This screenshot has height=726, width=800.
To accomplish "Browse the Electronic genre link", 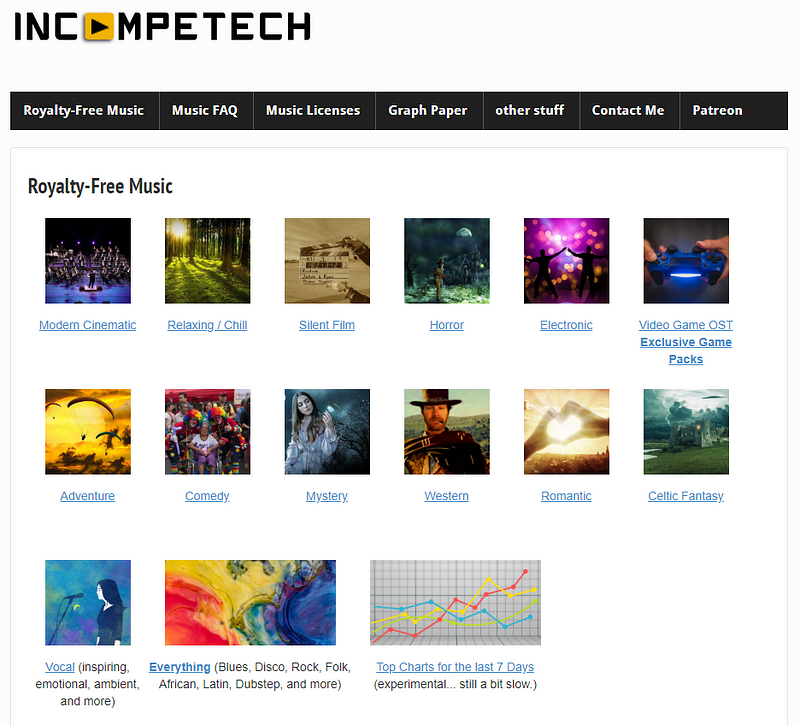I will (x=566, y=325).
